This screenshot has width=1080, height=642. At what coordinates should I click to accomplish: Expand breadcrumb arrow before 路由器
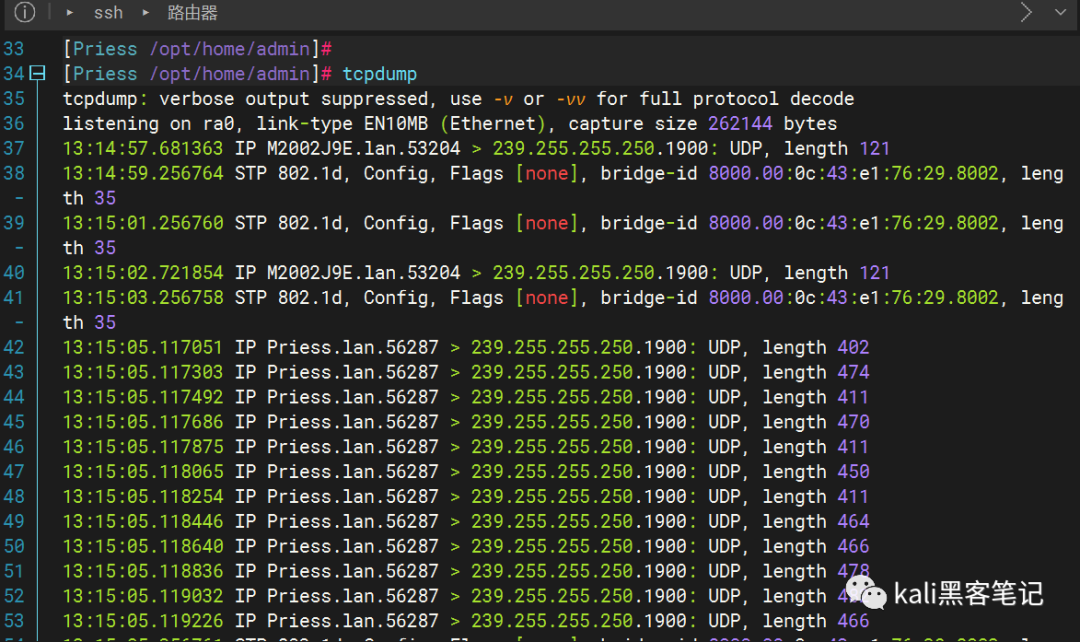(145, 13)
